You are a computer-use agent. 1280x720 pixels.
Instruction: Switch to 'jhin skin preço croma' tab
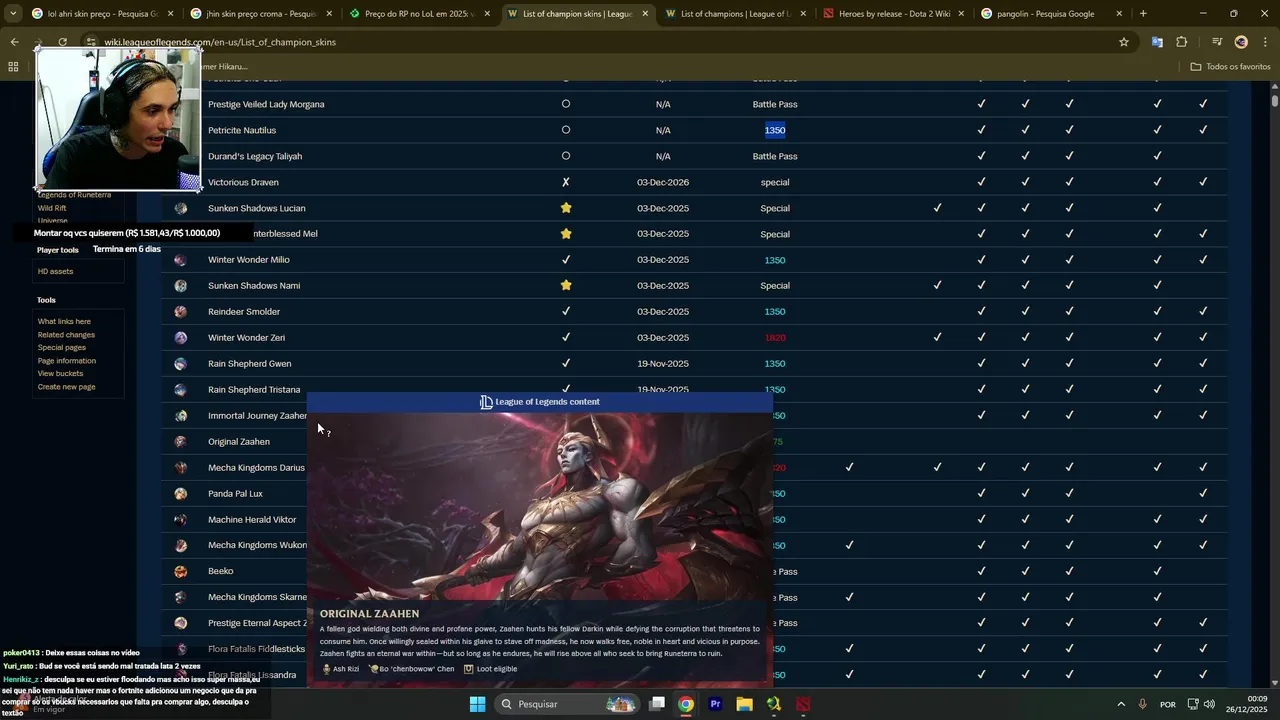[x=261, y=14]
